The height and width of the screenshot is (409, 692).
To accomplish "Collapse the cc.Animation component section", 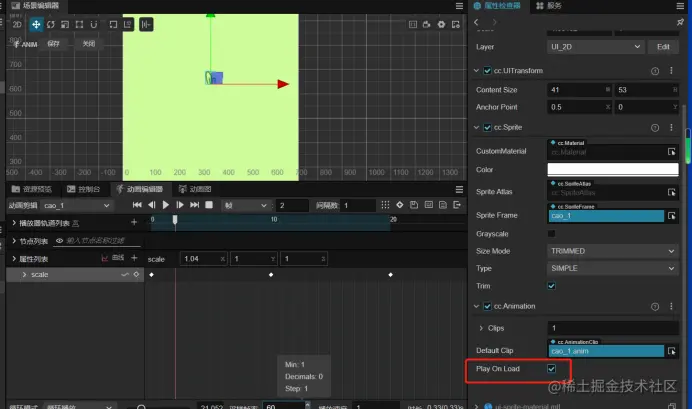I will point(476,306).
